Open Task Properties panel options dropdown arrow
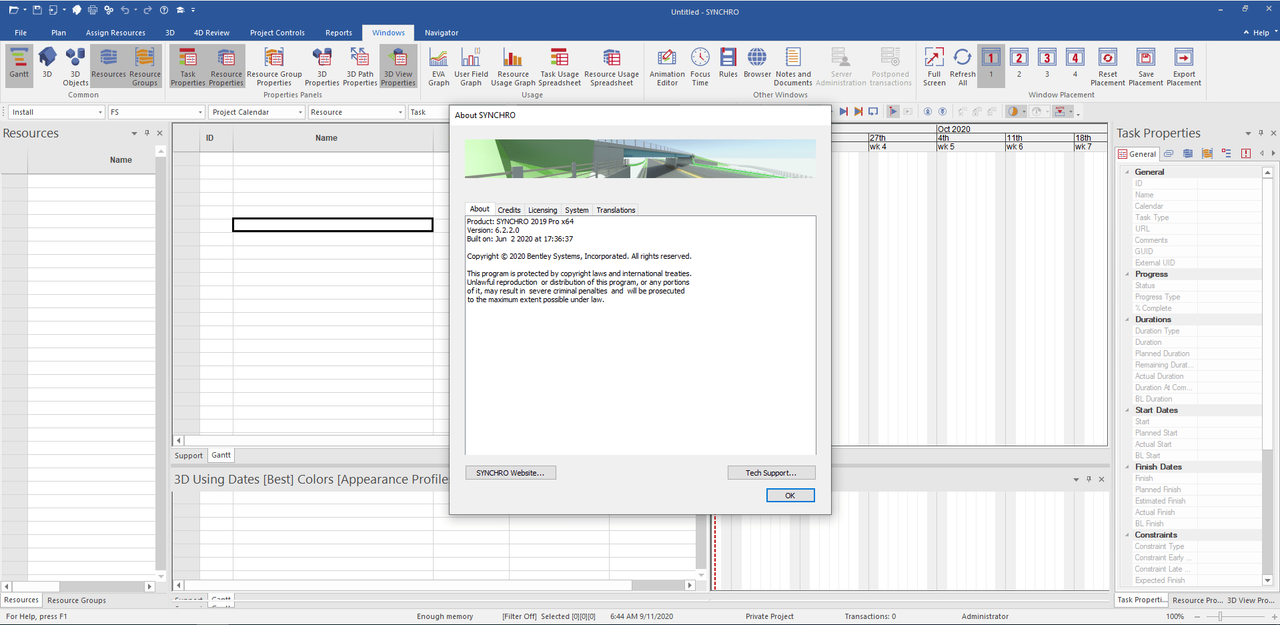Image resolution: width=1280 pixels, height=625 pixels. pos(1246,133)
